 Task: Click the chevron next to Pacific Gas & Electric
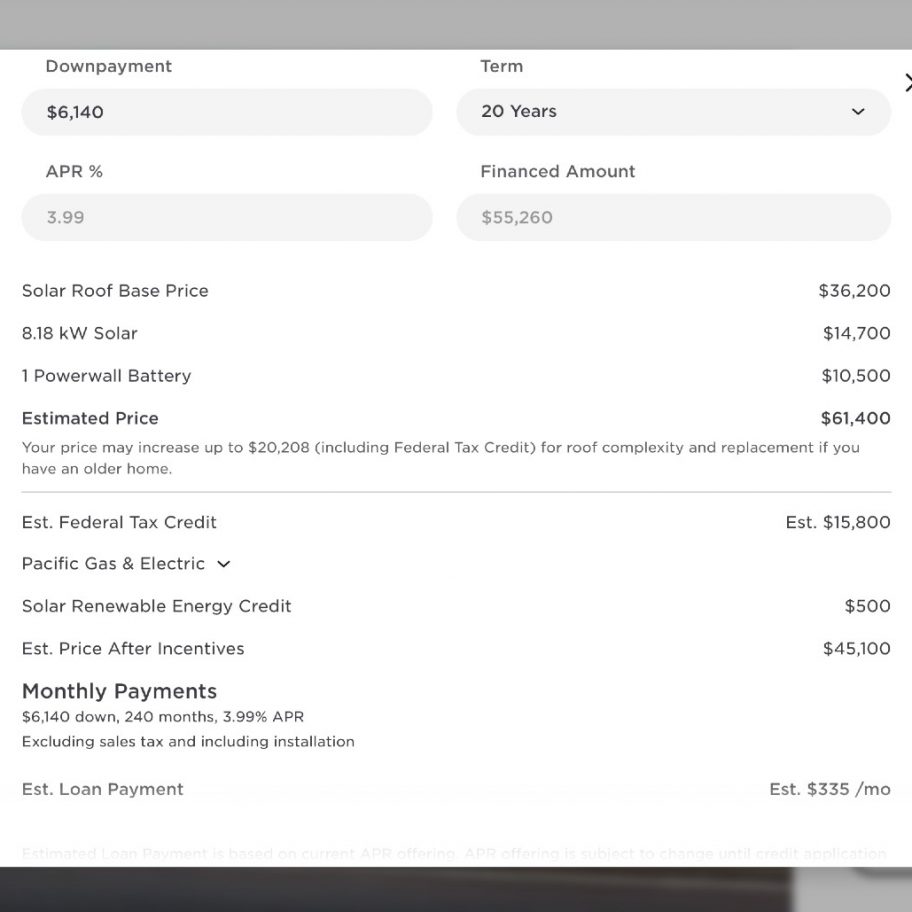tap(223, 564)
